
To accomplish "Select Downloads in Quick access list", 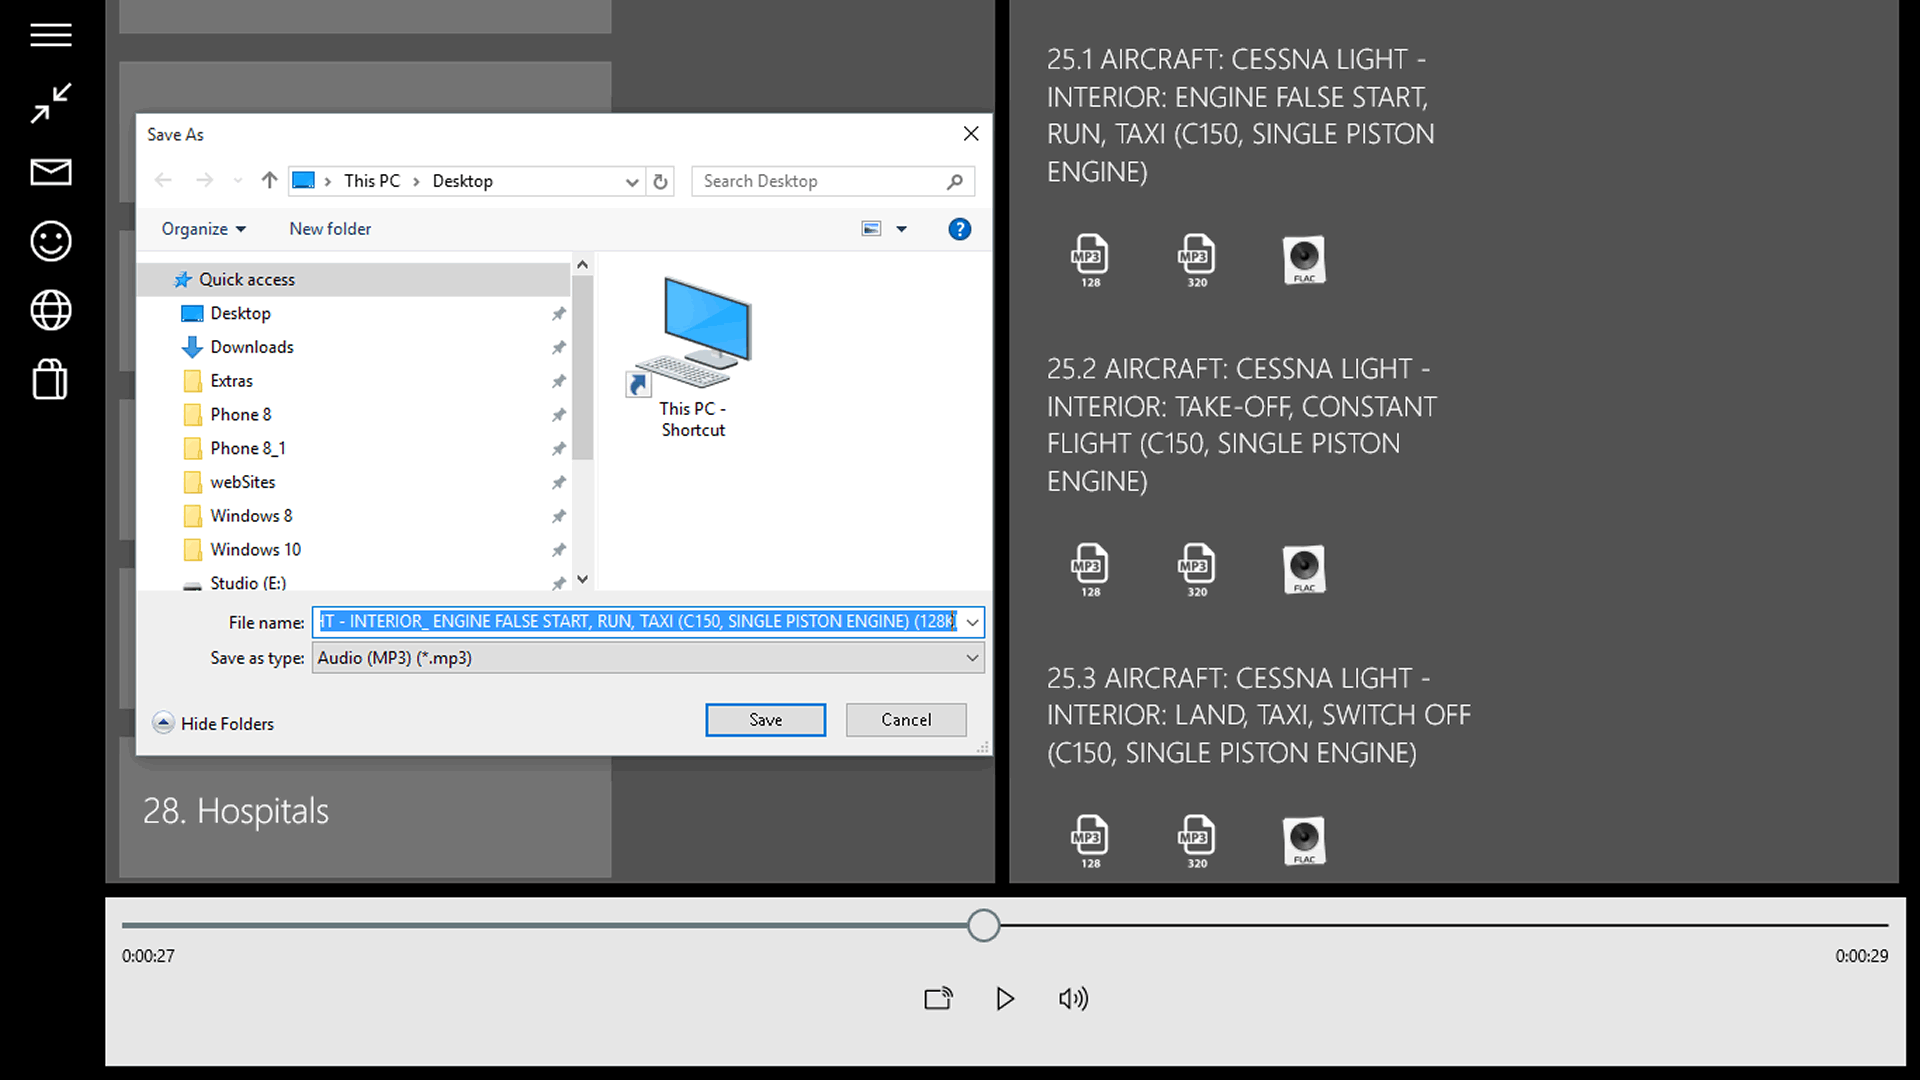I will point(252,347).
